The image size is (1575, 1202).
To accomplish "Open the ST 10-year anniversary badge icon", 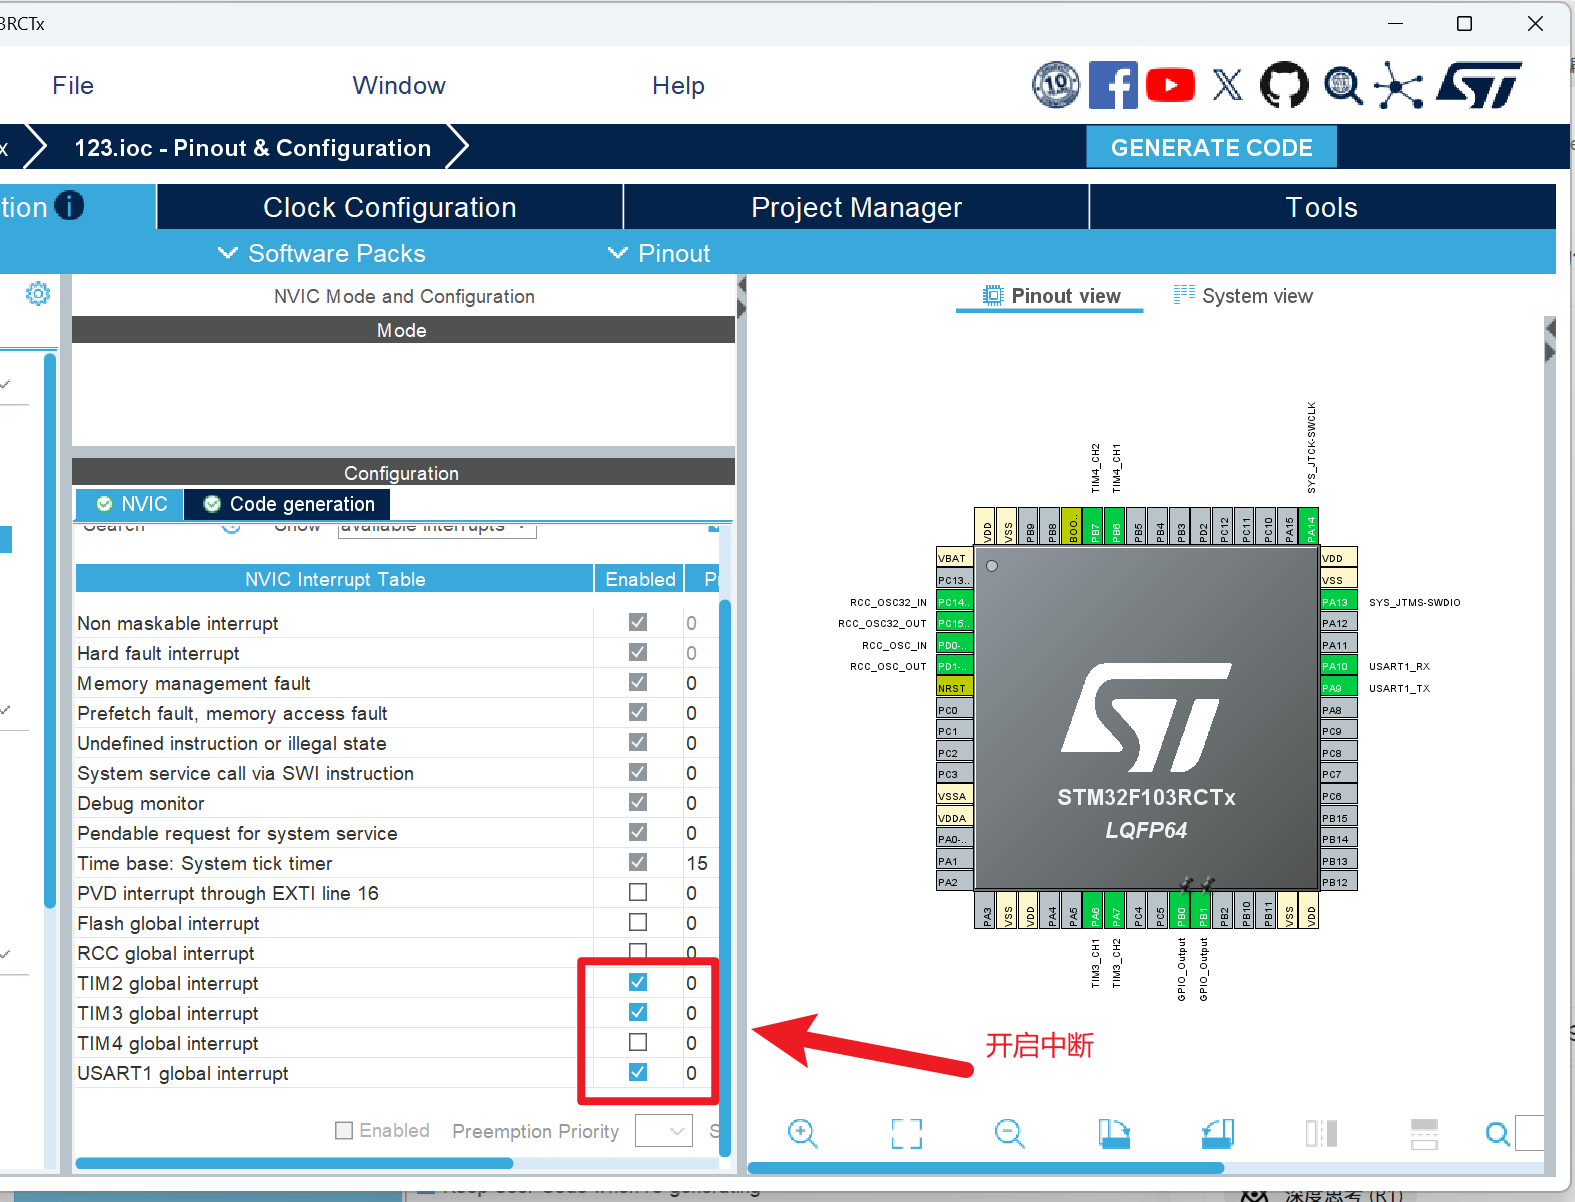I will (1056, 85).
